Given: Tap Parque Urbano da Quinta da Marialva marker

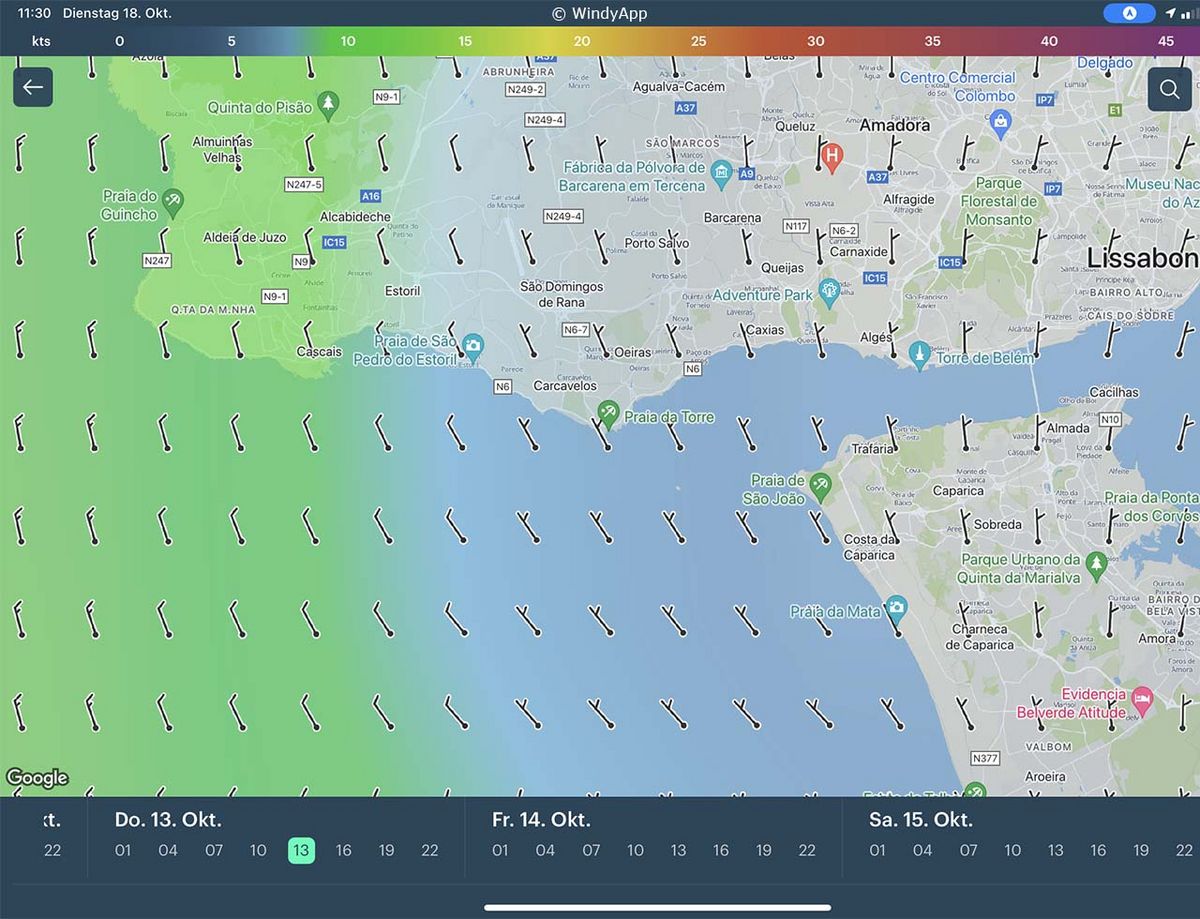Looking at the screenshot, I should pos(1096,563).
